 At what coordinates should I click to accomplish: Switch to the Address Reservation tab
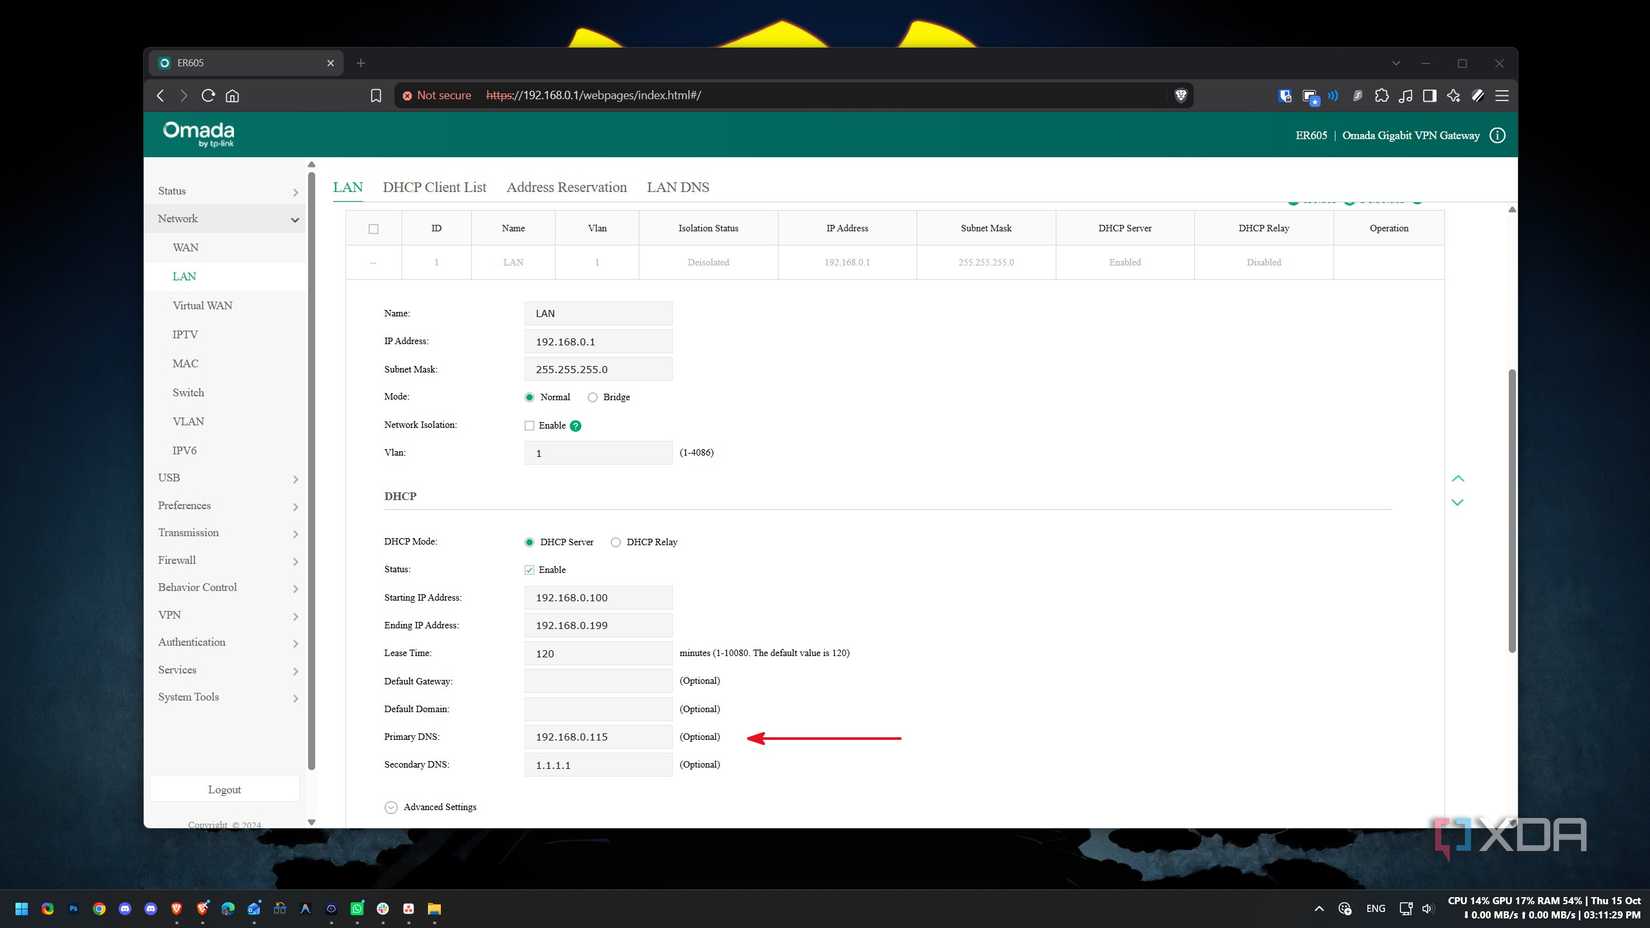pos(566,187)
